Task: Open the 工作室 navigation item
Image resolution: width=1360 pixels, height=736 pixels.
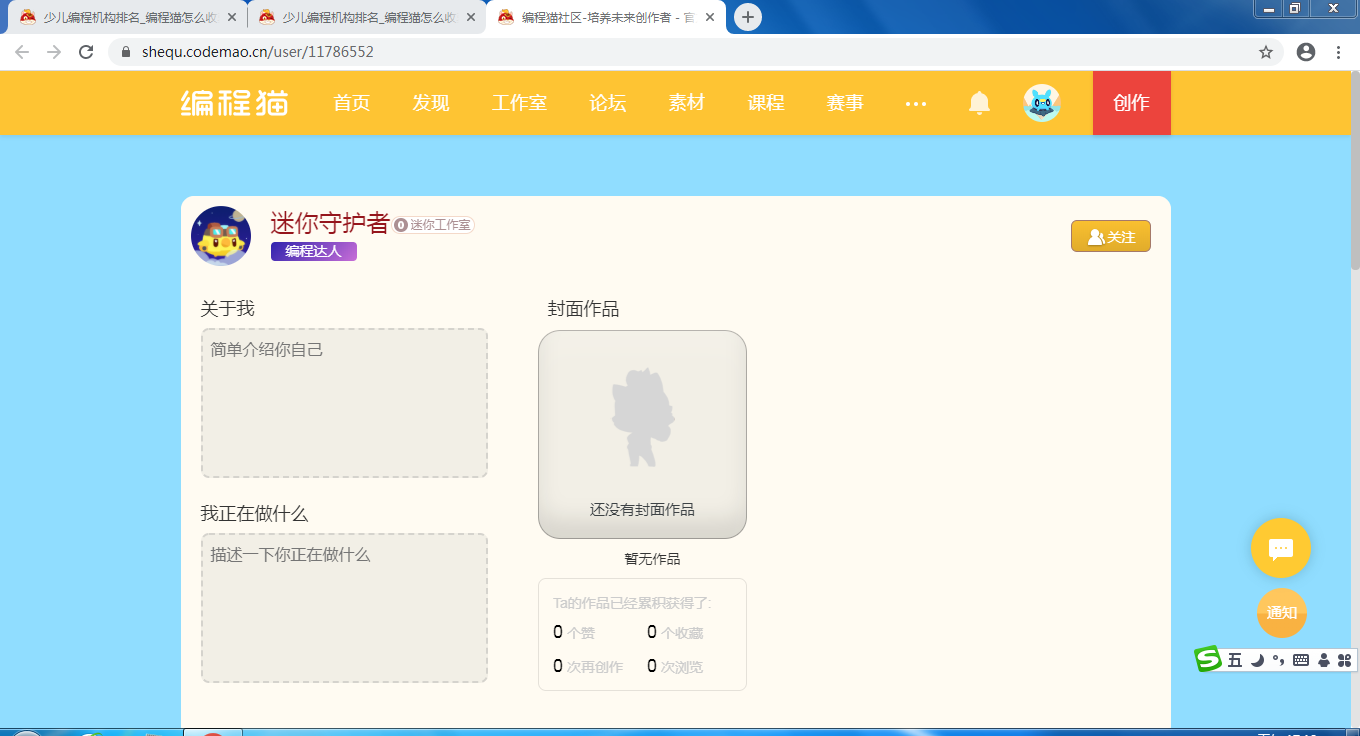Action: click(519, 103)
